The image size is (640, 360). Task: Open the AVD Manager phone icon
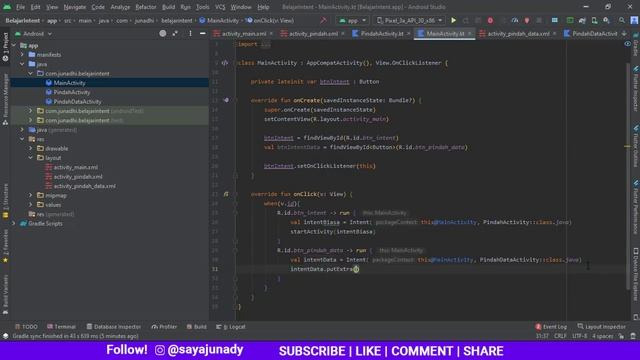click(x=594, y=20)
